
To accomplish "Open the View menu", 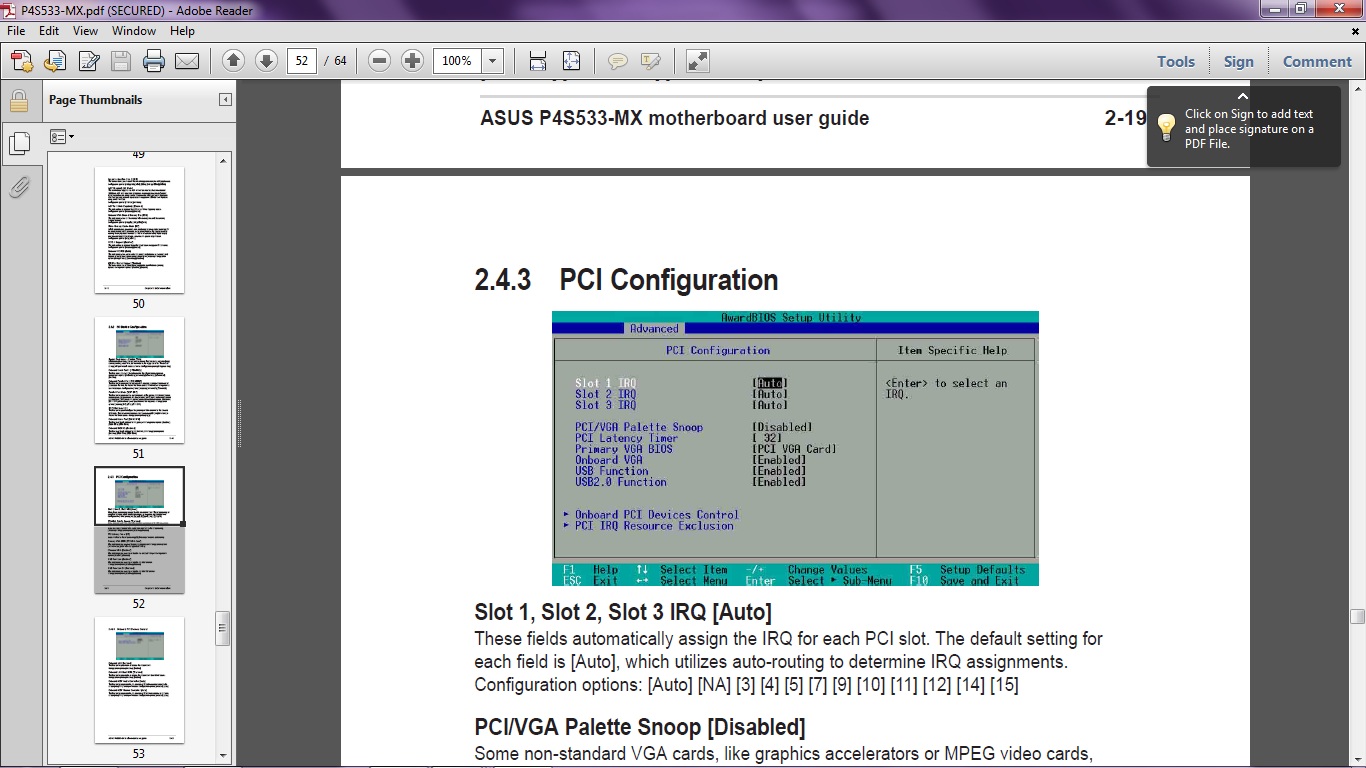I will point(85,31).
